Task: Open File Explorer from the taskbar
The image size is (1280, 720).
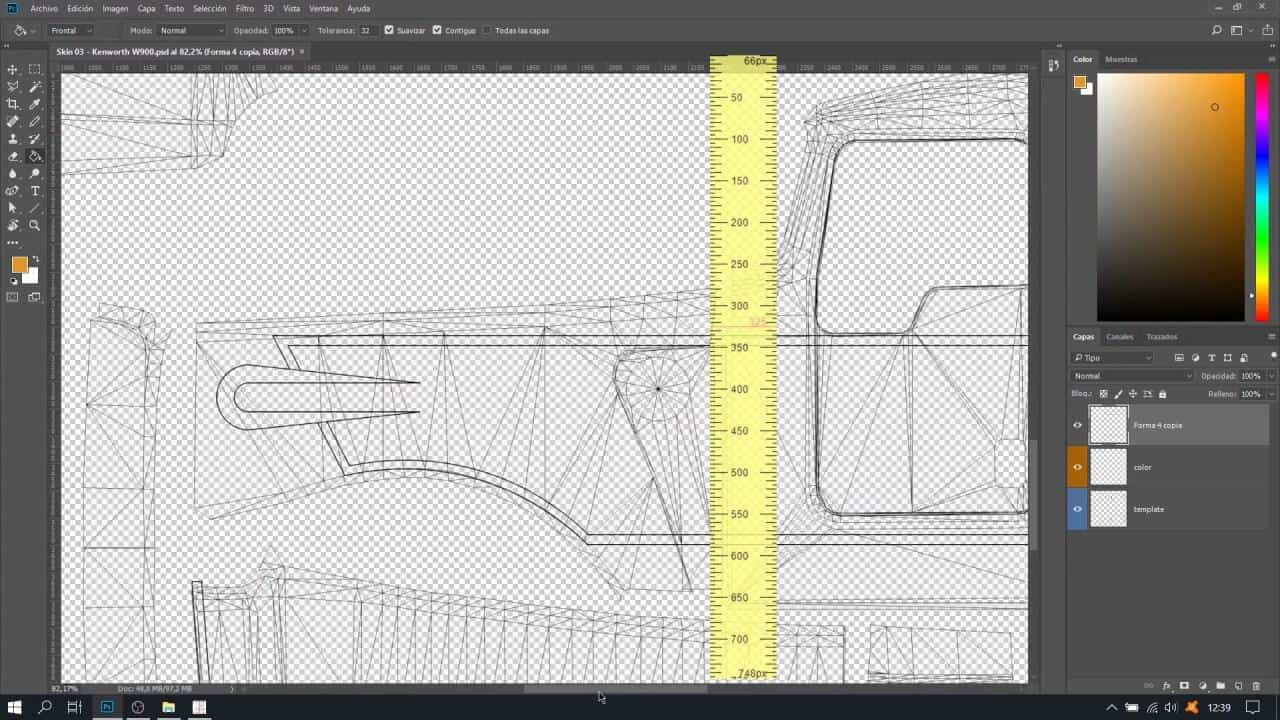Action: (x=168, y=707)
